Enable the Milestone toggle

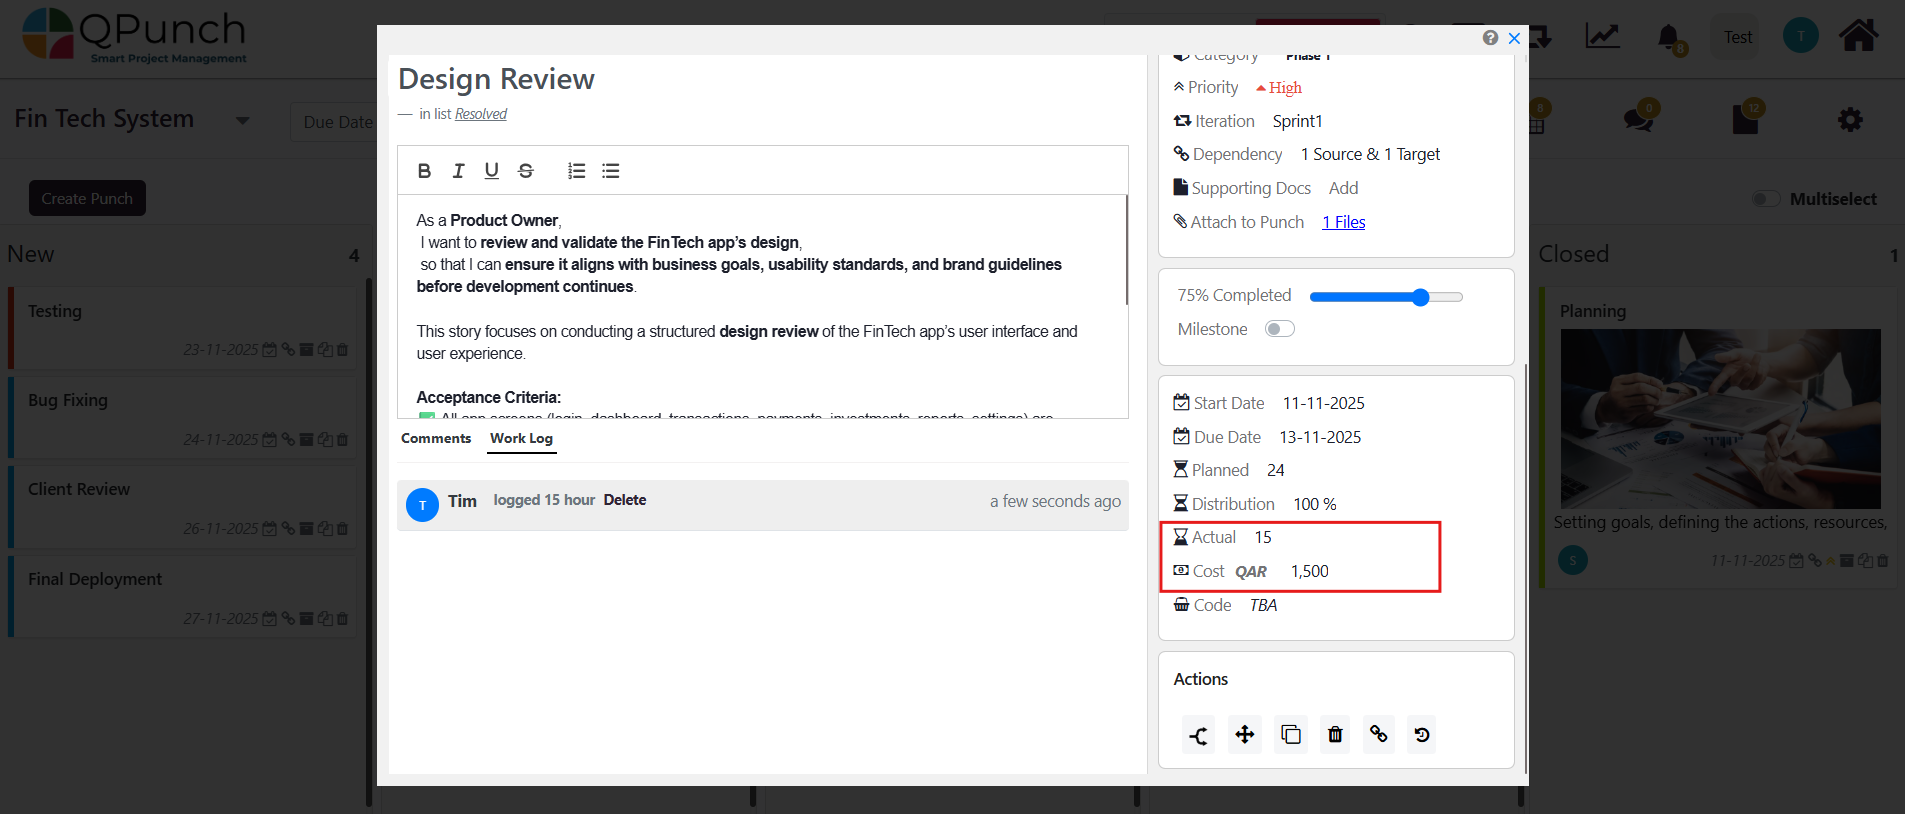click(1279, 329)
